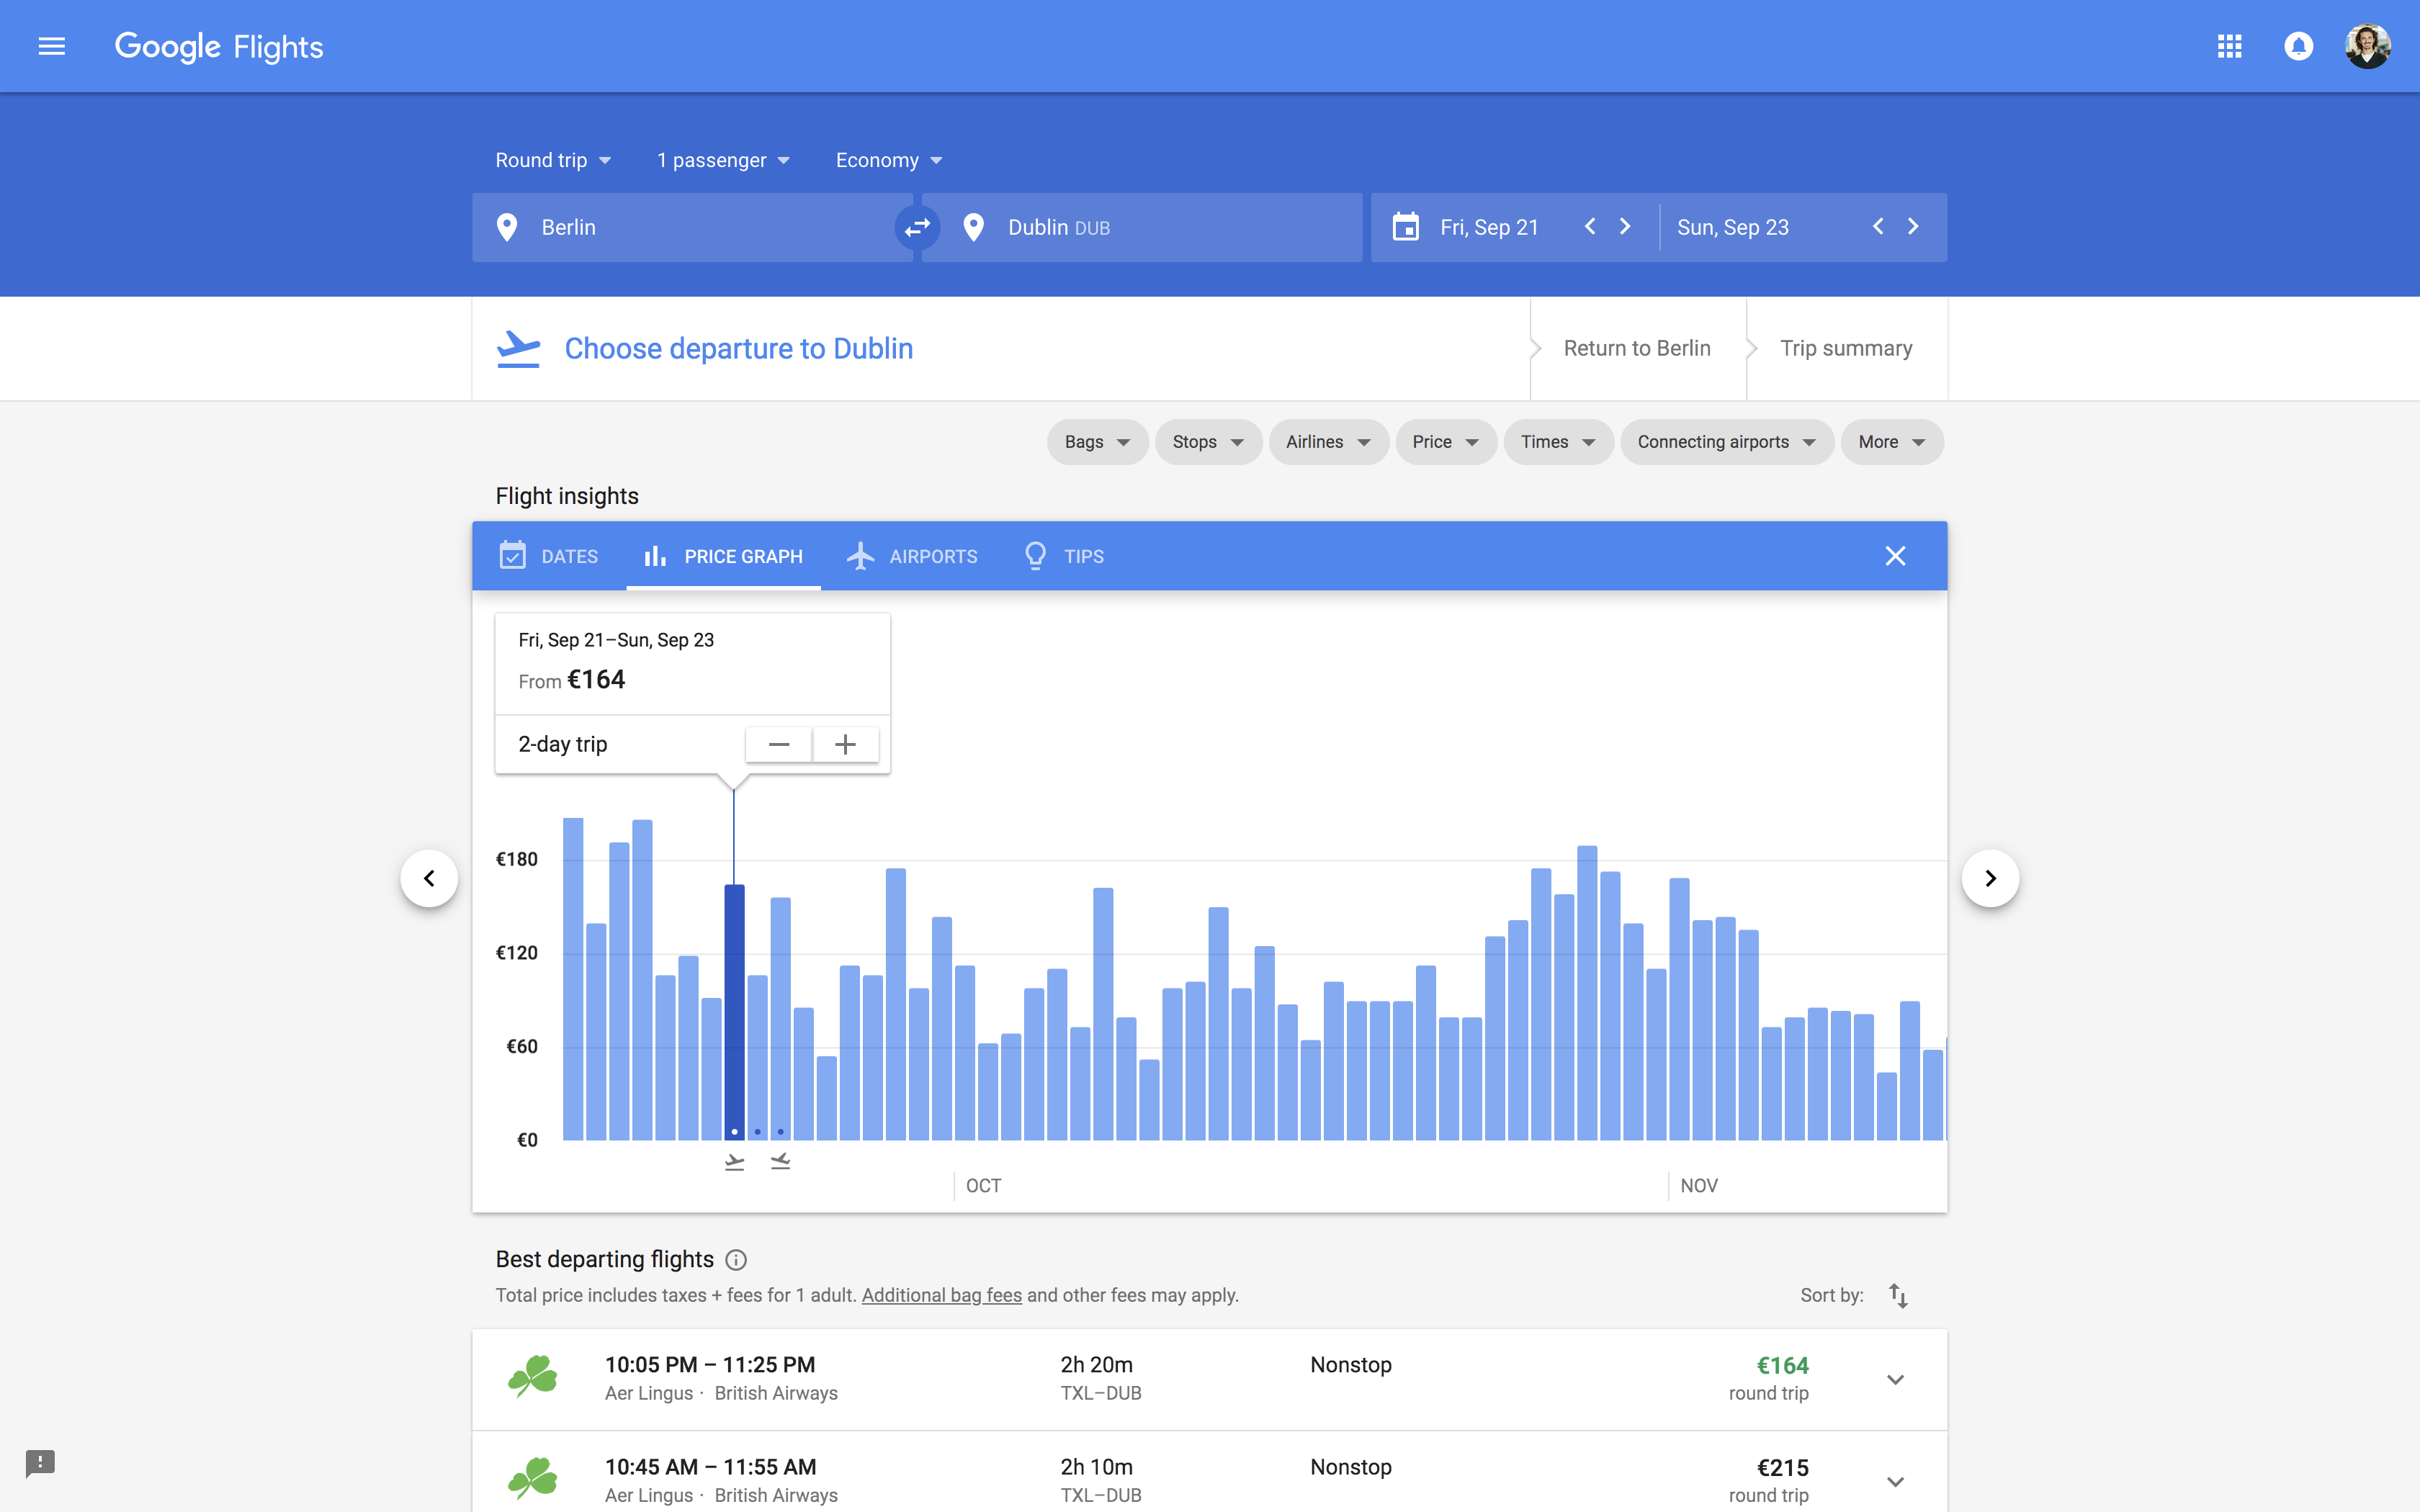Expand the 10:05 PM Aer Lingus flight details
This screenshot has height=1512, width=2420.
[x=1895, y=1379]
